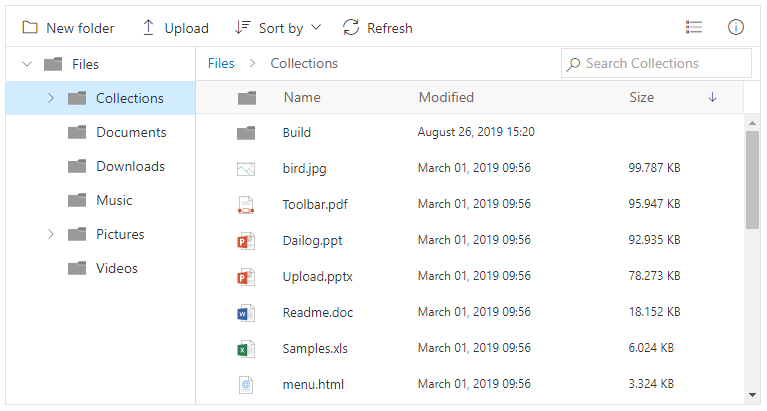Click the Search Collections input field

664,64
